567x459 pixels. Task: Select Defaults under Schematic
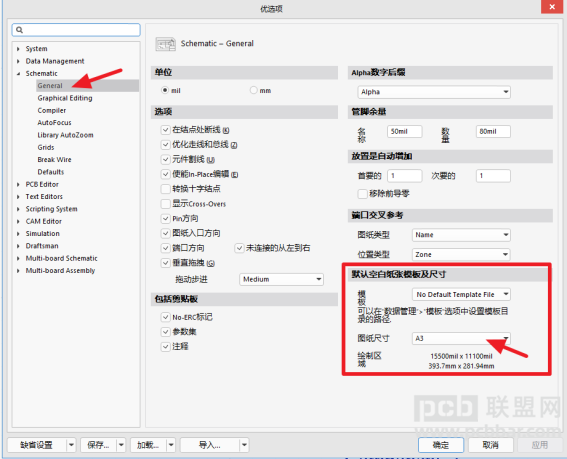click(x=51, y=172)
